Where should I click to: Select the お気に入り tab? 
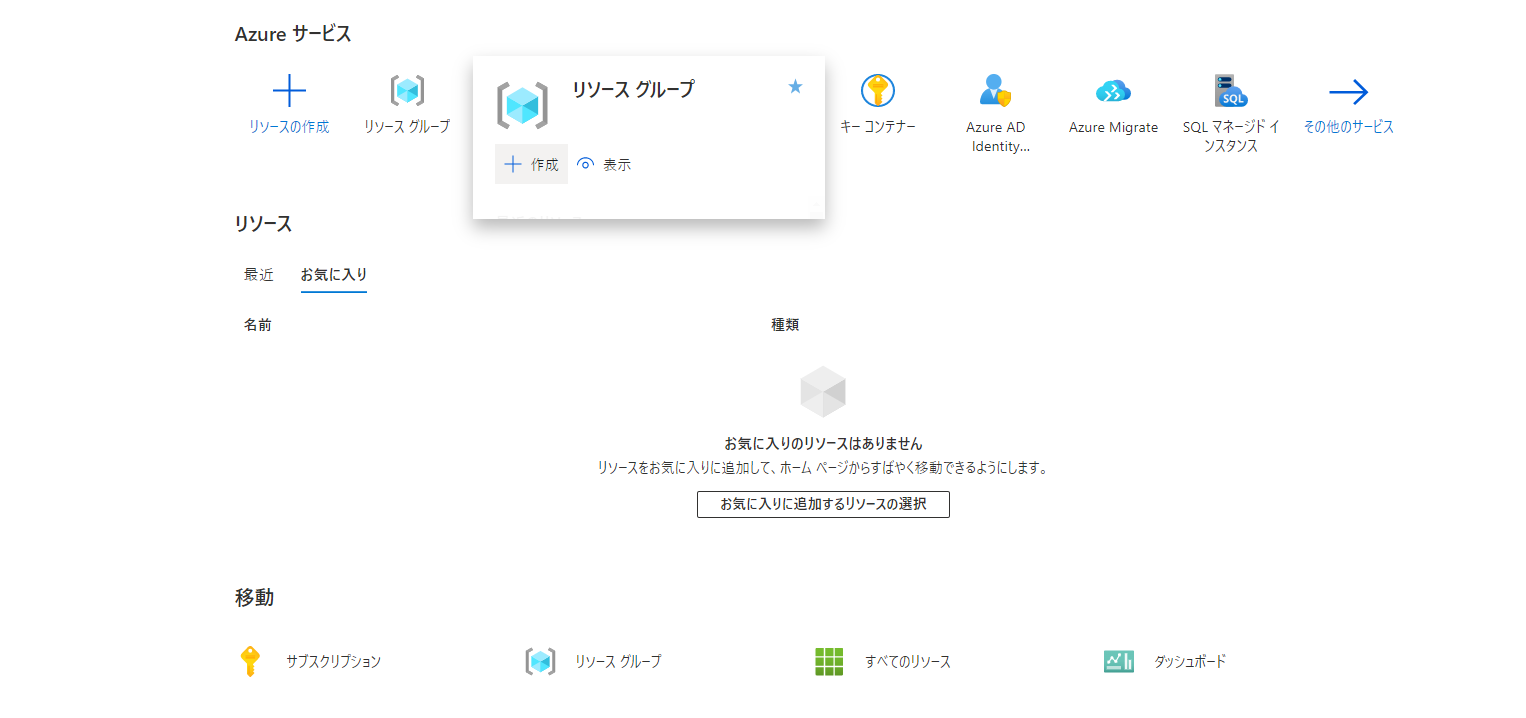click(334, 274)
